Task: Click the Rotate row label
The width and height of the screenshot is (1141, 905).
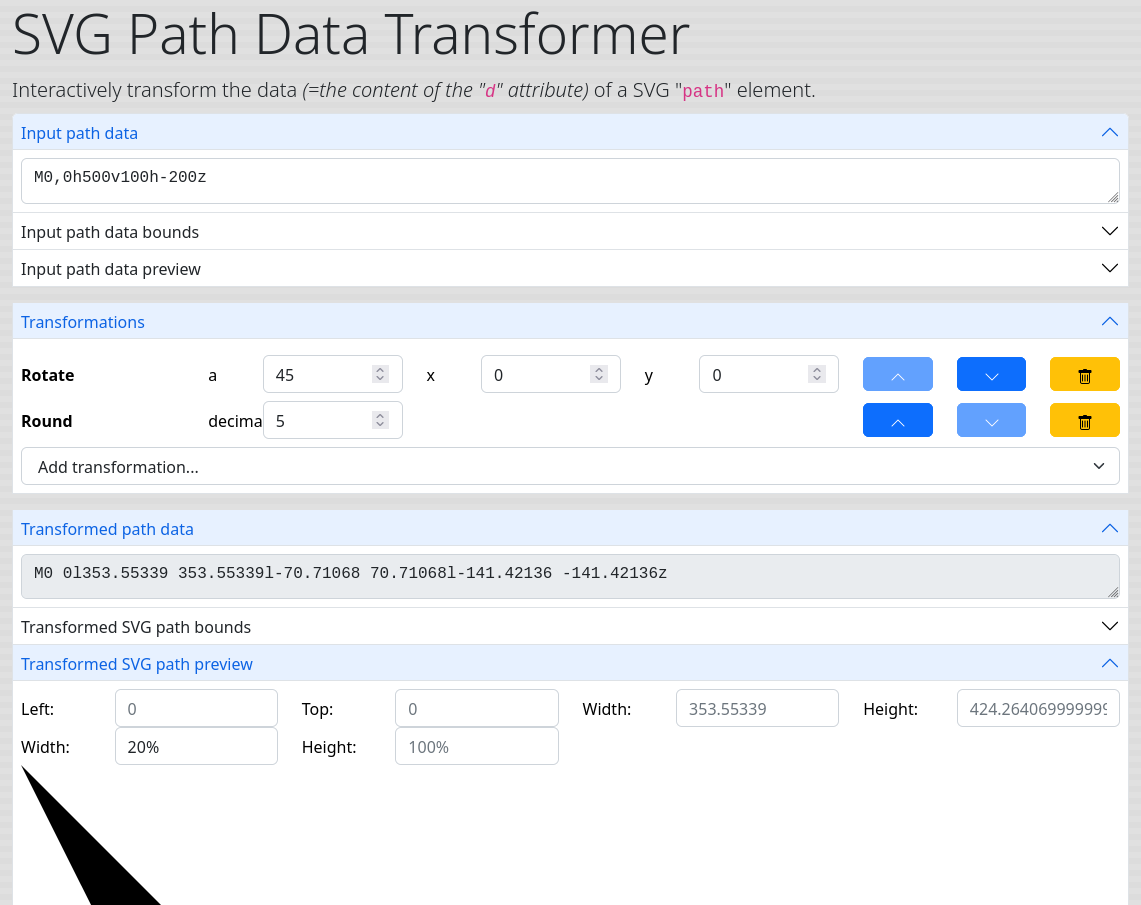Action: (47, 375)
